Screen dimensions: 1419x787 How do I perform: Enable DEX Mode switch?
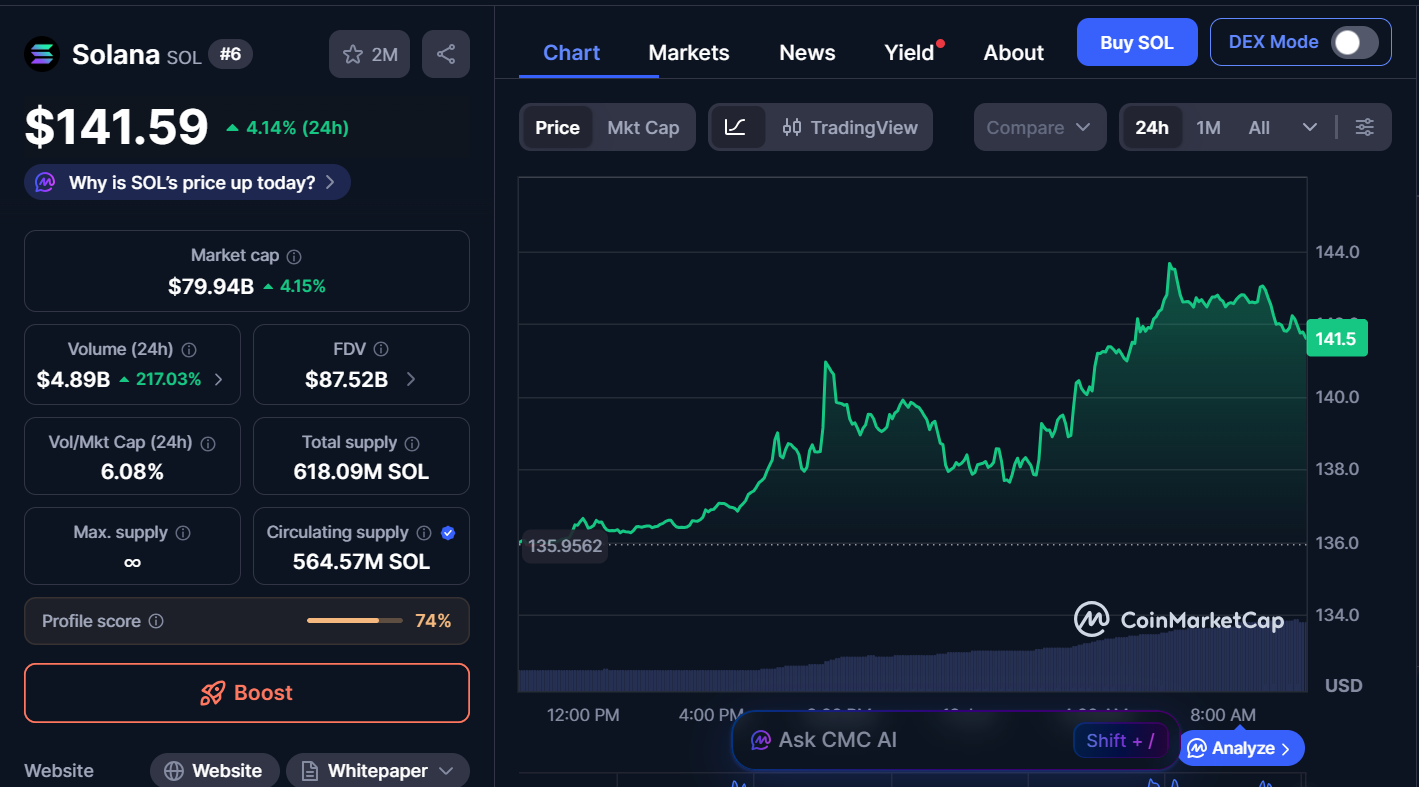(x=1356, y=42)
